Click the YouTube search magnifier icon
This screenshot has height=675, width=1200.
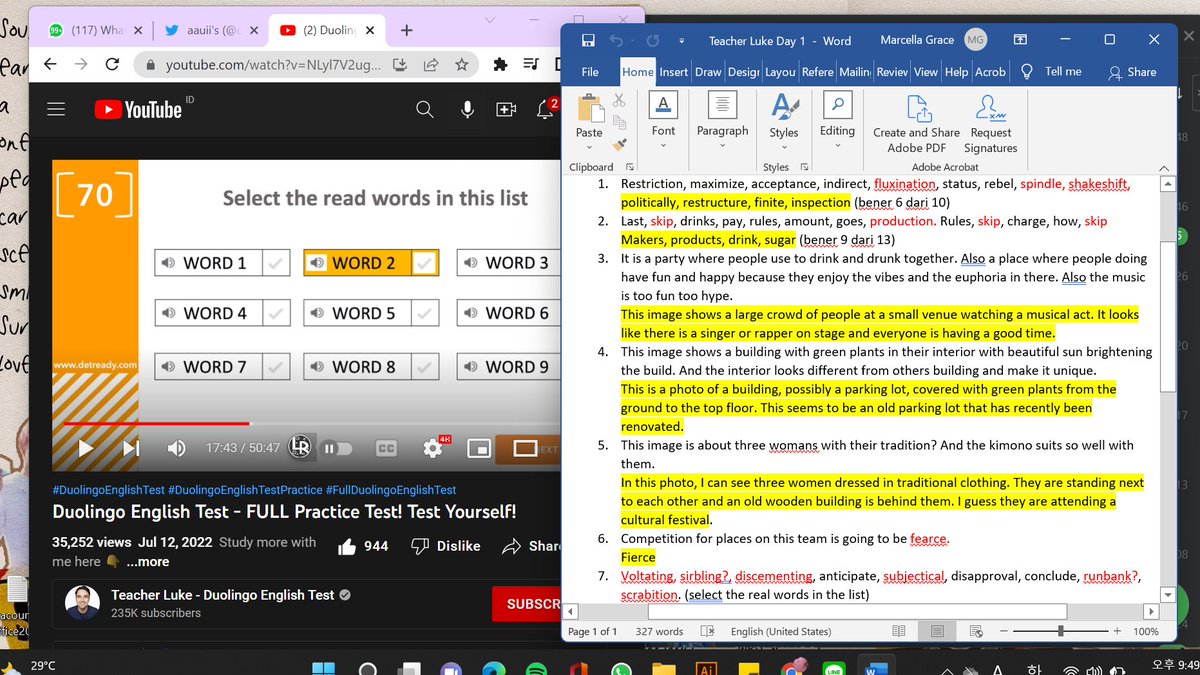pos(425,110)
